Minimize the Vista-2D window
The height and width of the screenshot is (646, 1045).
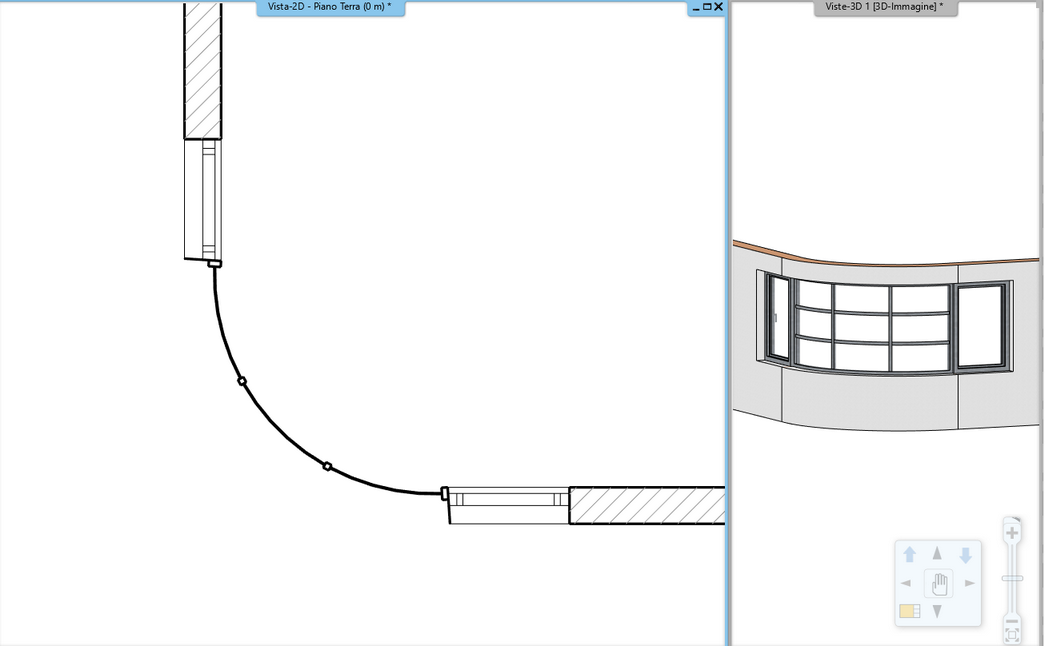696,7
